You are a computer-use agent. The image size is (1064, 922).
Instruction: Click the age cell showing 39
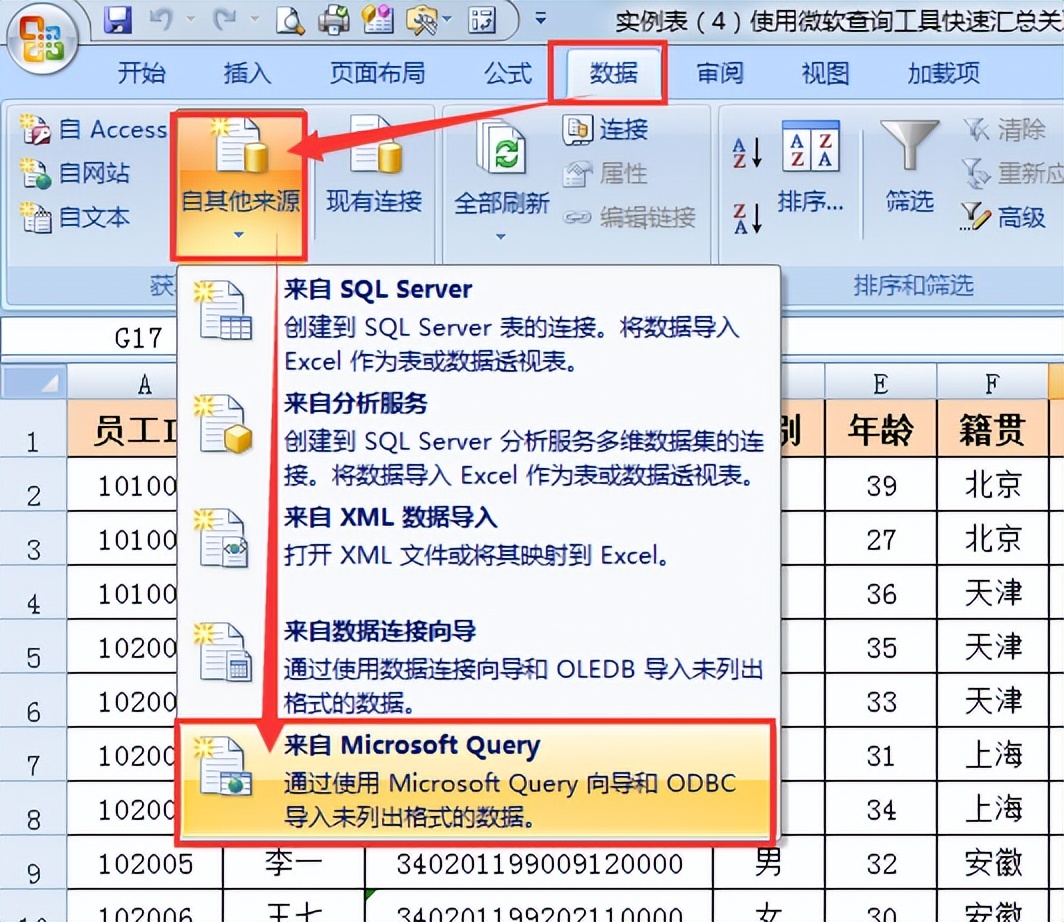coord(880,484)
